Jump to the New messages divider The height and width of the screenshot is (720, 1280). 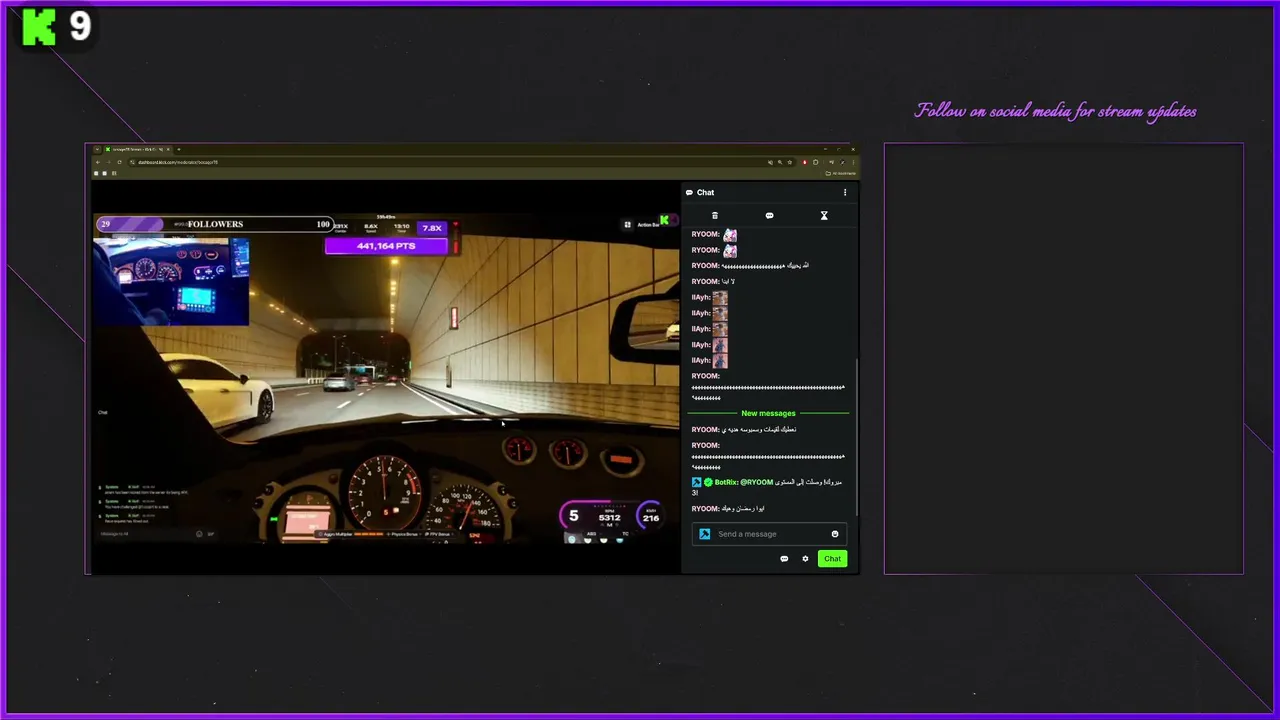768,413
